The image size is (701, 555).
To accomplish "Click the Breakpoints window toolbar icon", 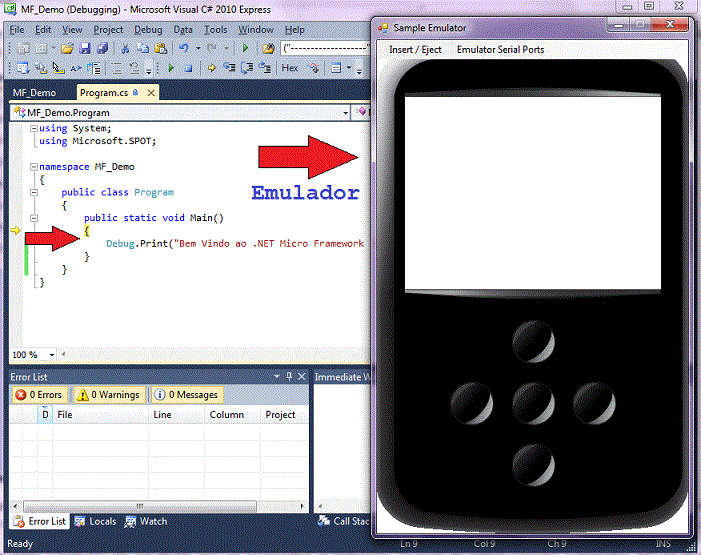I will click(336, 68).
